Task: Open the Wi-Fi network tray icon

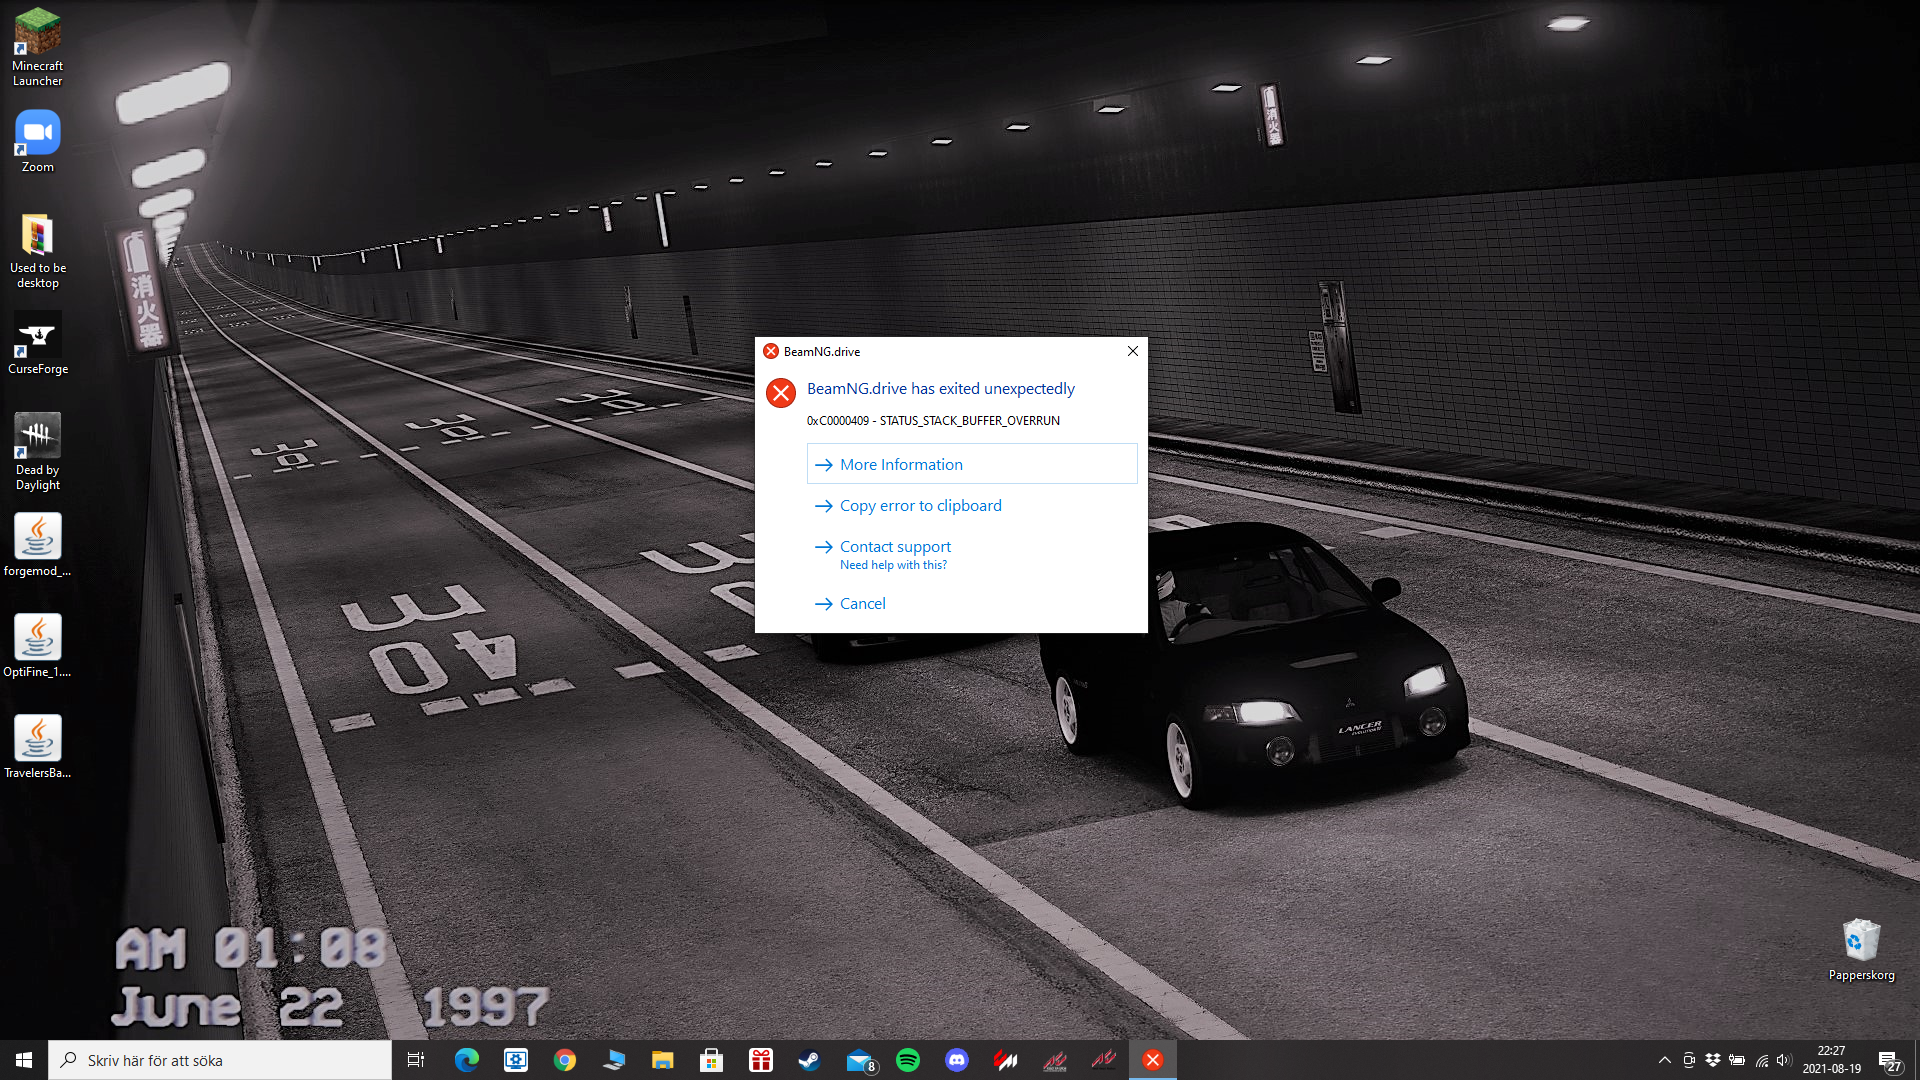Action: [x=1762, y=1060]
